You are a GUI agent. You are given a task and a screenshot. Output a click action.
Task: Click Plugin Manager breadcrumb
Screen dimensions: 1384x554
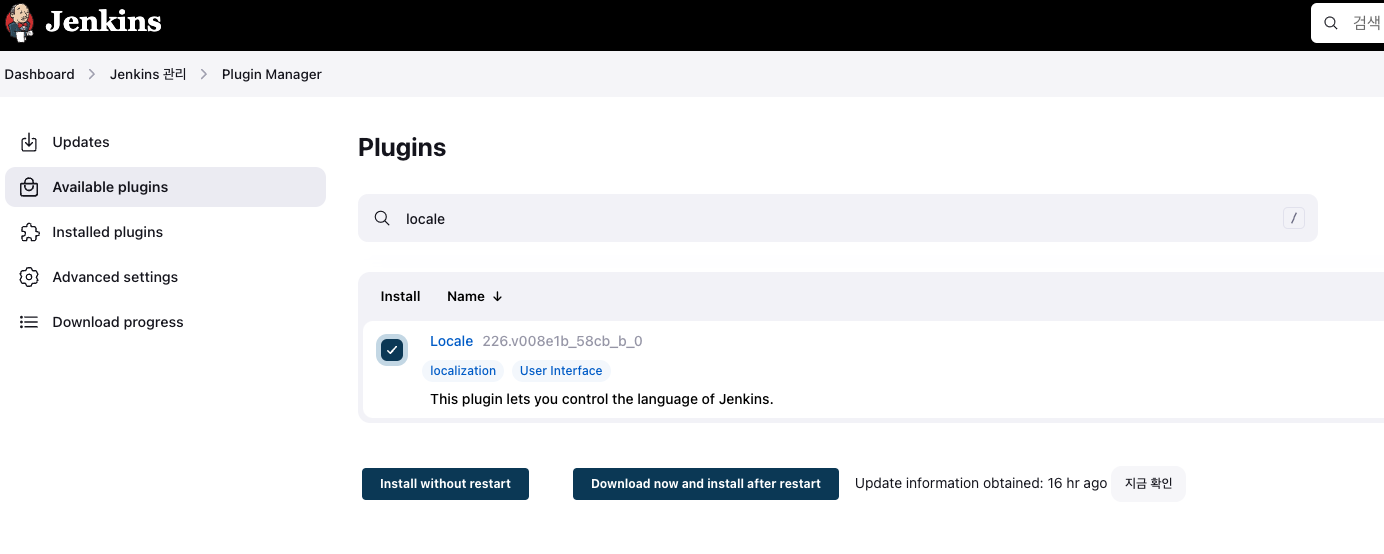[272, 74]
